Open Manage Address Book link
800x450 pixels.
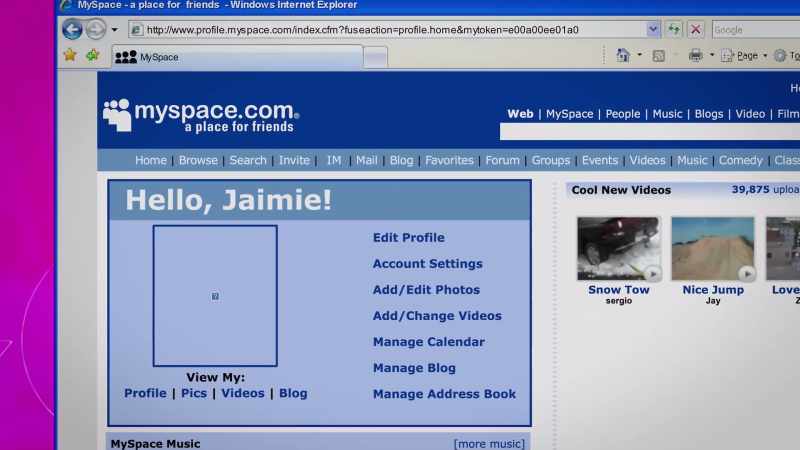444,394
